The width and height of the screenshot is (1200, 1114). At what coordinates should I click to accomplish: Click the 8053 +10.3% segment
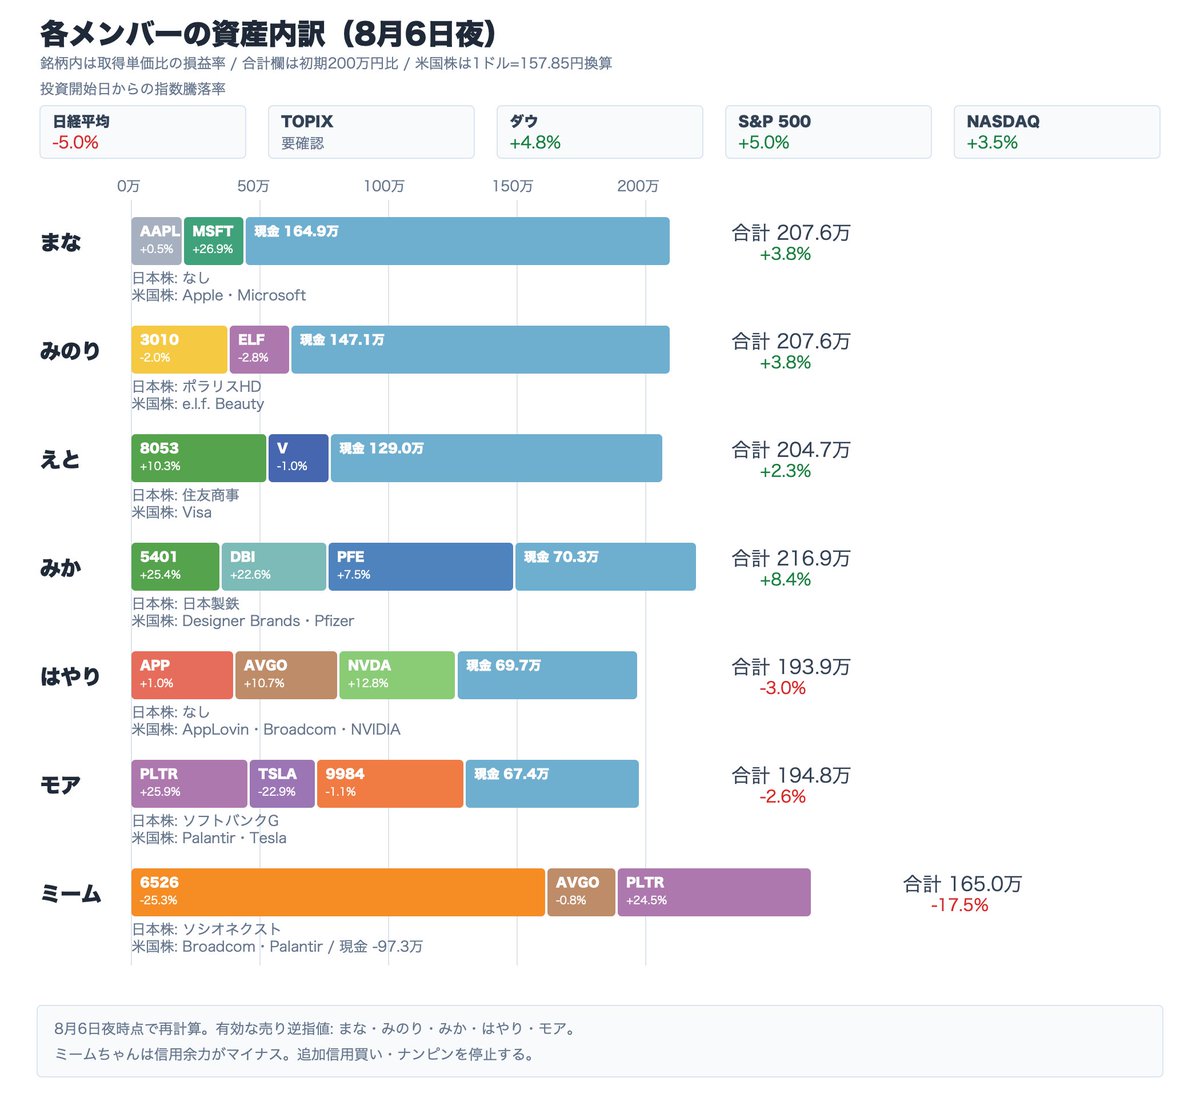tap(199, 458)
